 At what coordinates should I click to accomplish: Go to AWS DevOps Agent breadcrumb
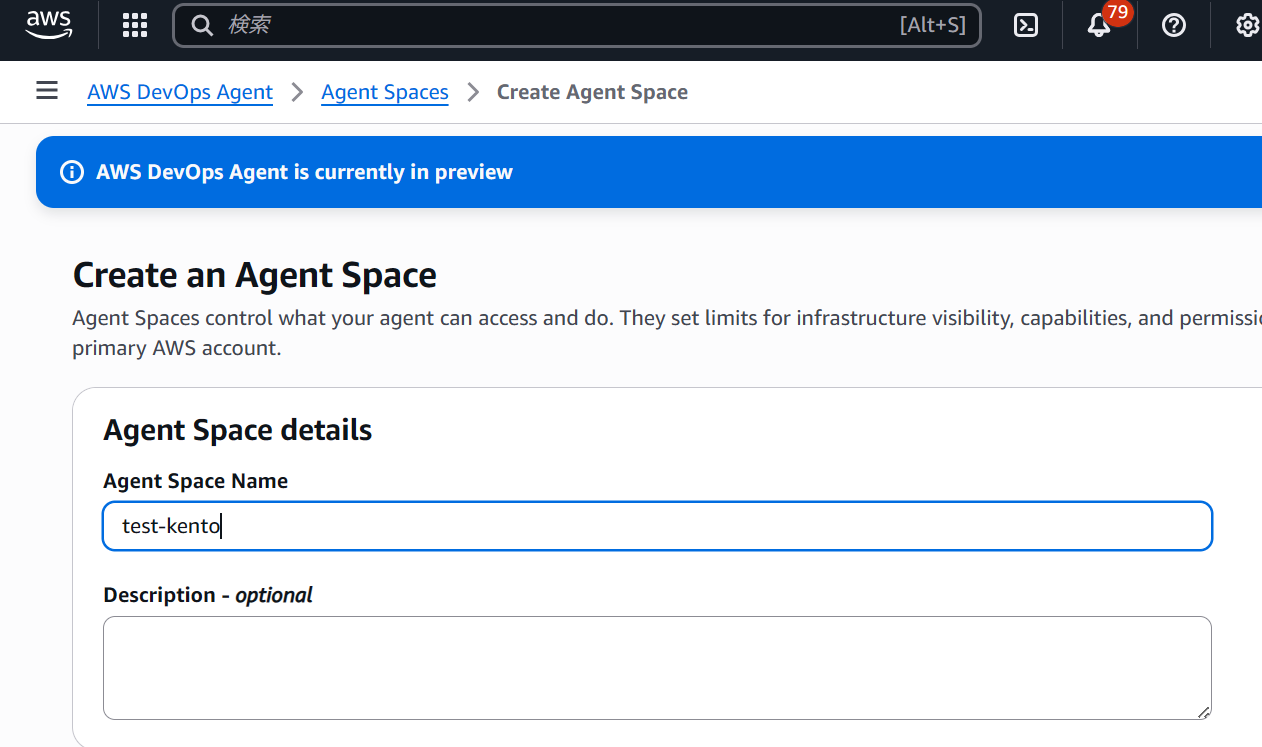pos(180,92)
